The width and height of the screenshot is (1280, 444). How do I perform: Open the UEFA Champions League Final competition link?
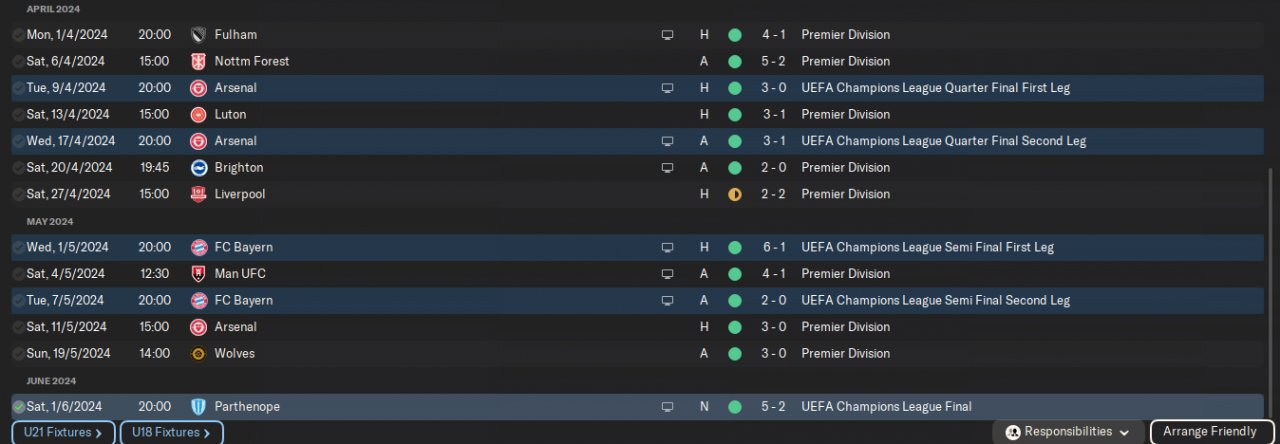[x=886, y=407]
